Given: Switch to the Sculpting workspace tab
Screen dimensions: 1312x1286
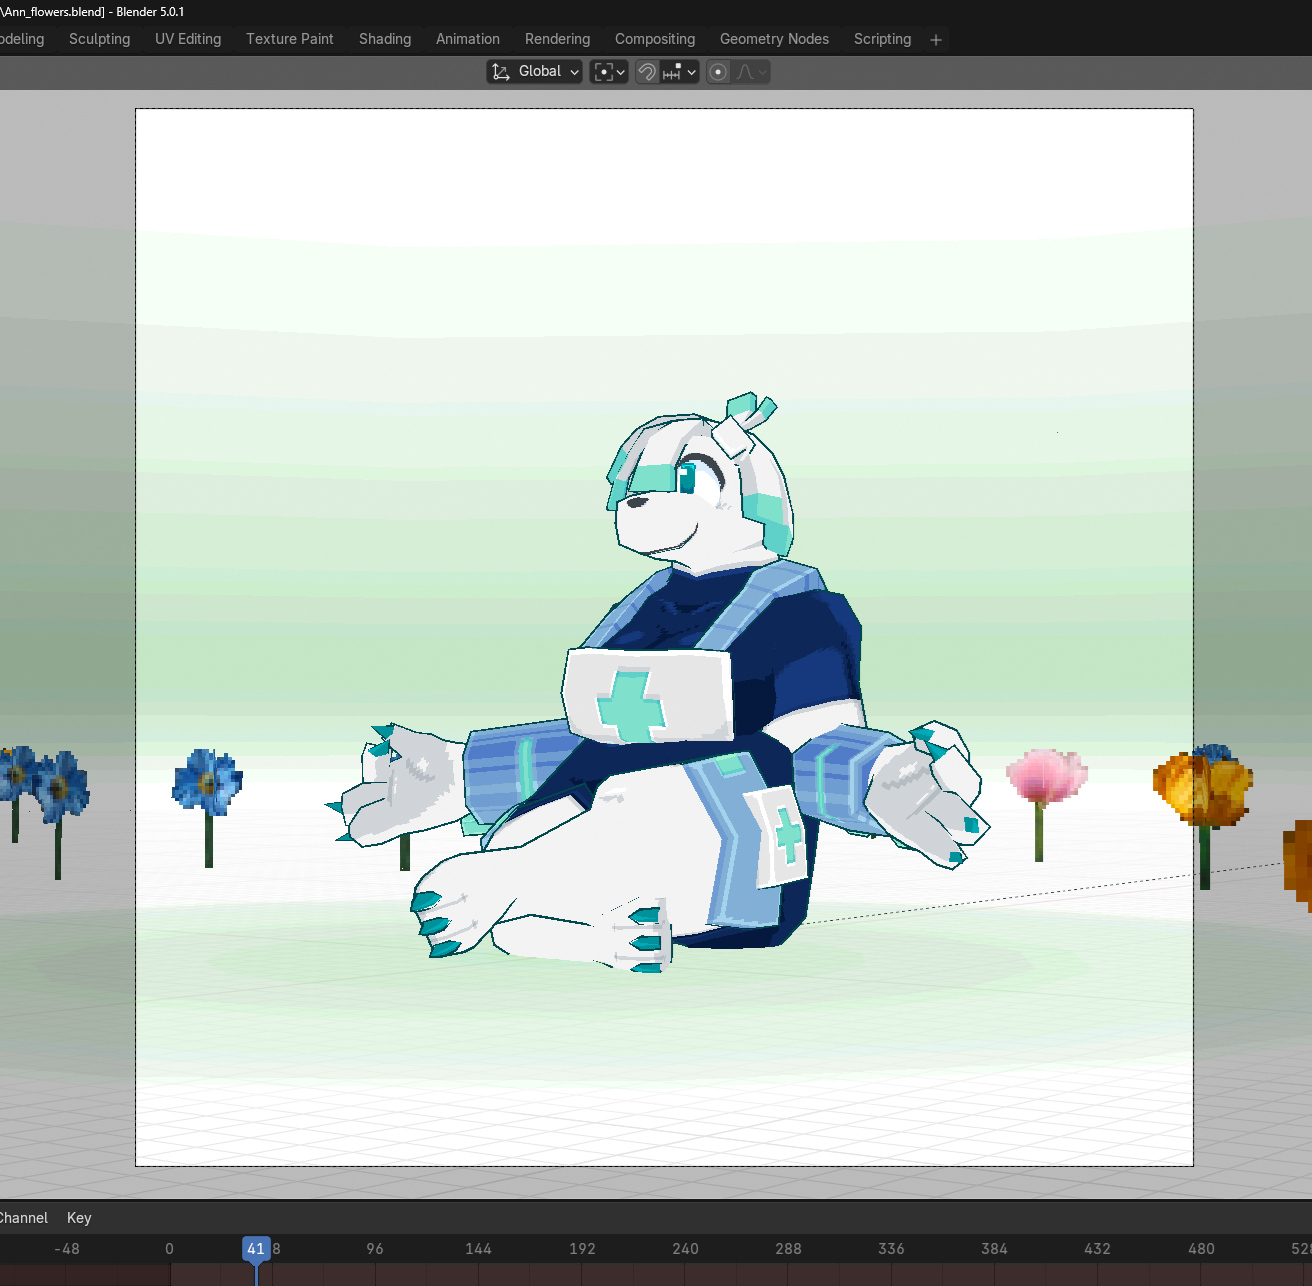Looking at the screenshot, I should 99,39.
